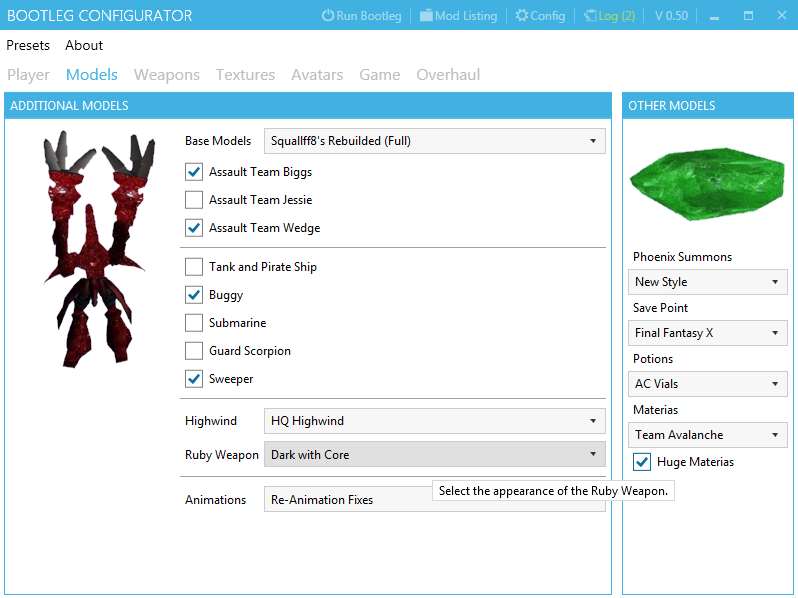Screen dimensions: 798x598
Task: Select the Models tab
Action: (x=92, y=75)
